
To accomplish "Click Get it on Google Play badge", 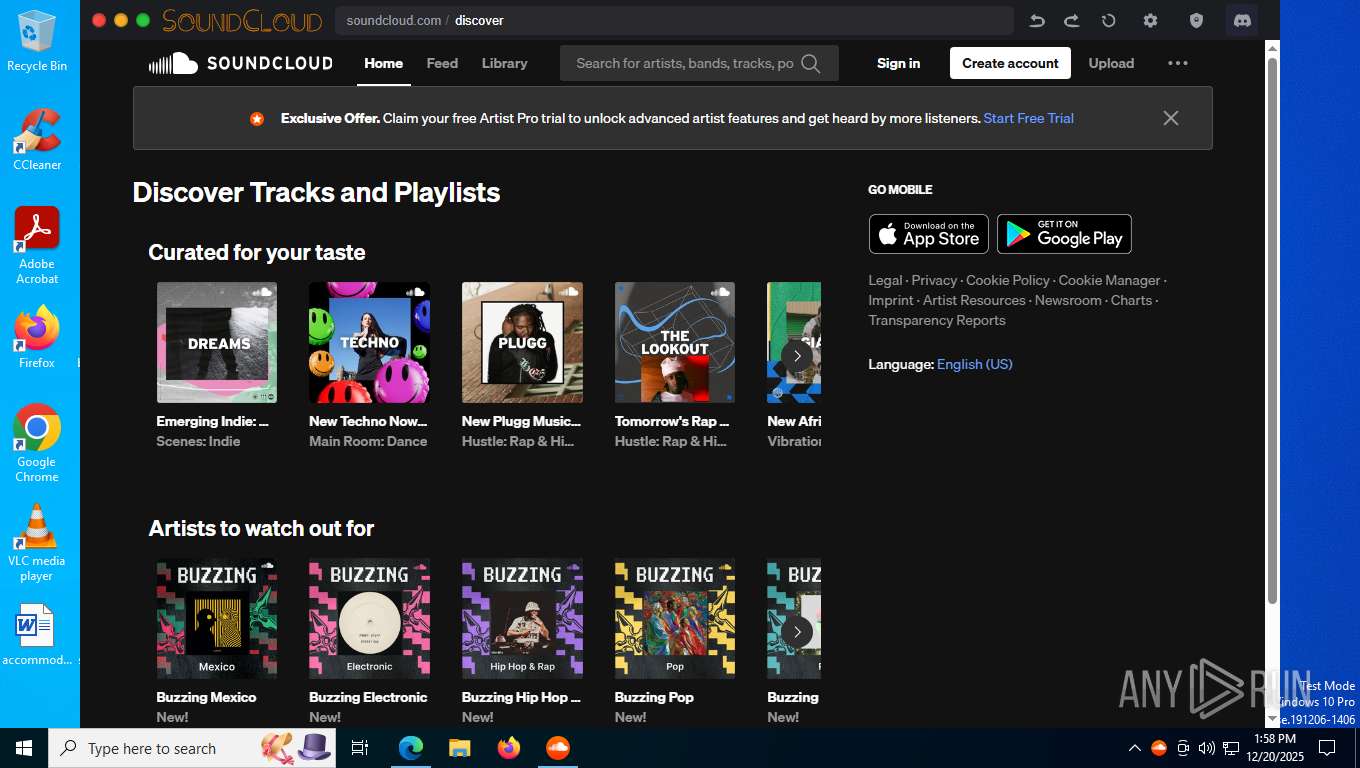I will click(x=1064, y=234).
